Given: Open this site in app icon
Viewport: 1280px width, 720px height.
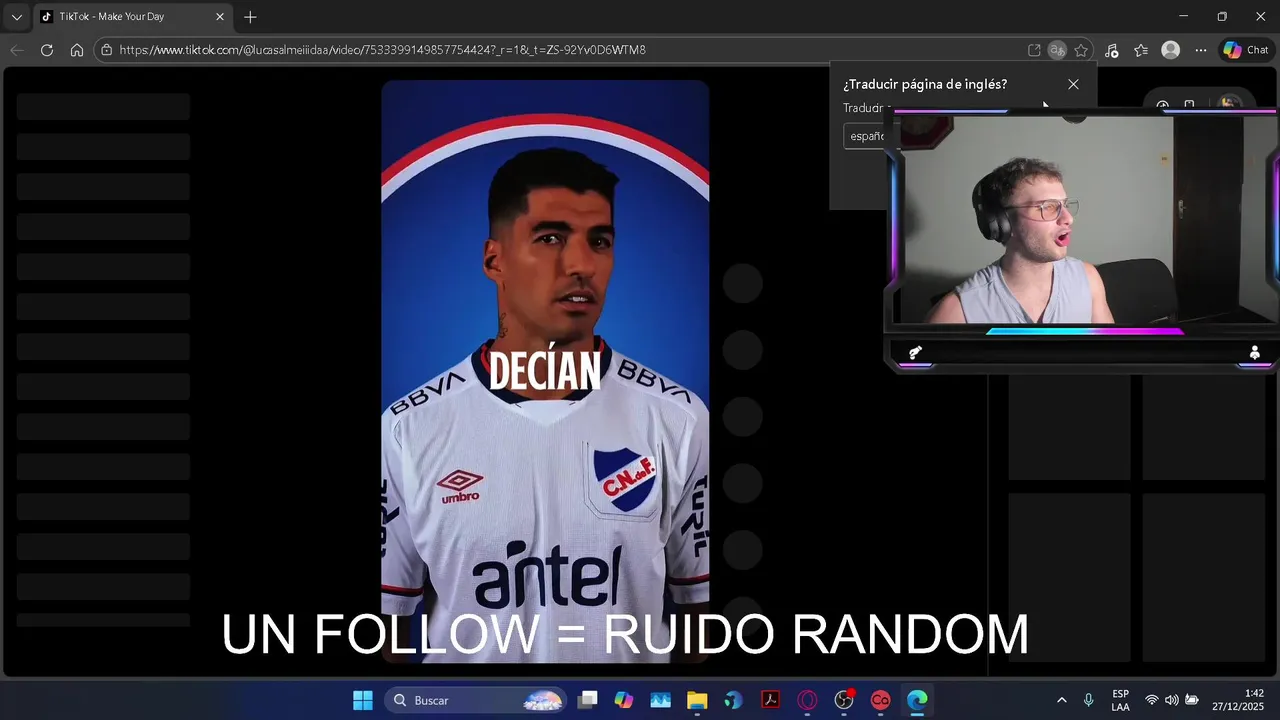Looking at the screenshot, I should pos(1034,50).
